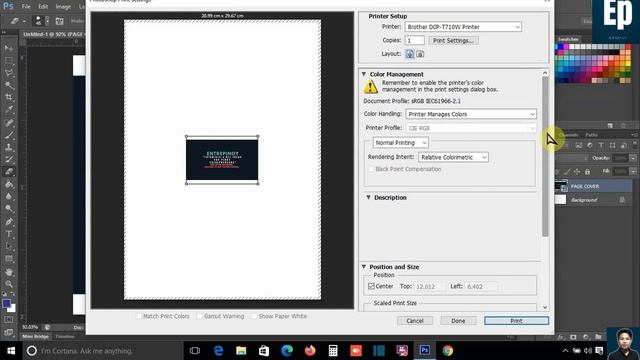The height and width of the screenshot is (360, 640).
Task: Select the Eraser tool in toolbox
Action: (9, 172)
